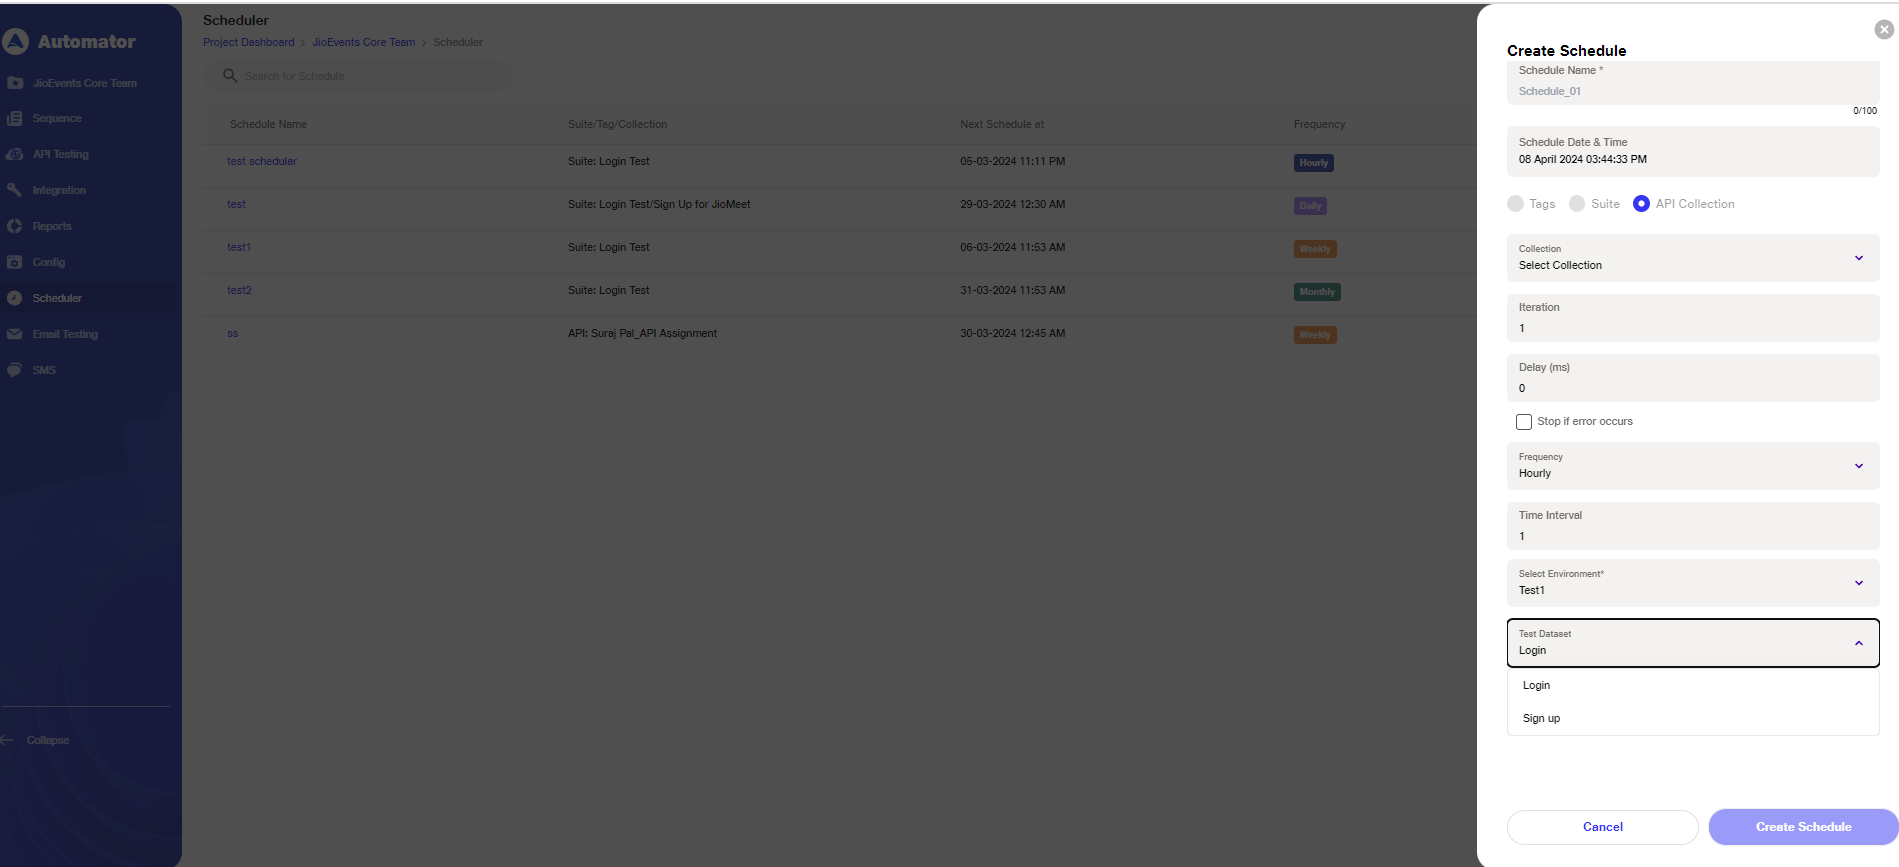This screenshot has width=1899, height=867.
Task: Choose Login from dataset options list
Action: [1693, 686]
